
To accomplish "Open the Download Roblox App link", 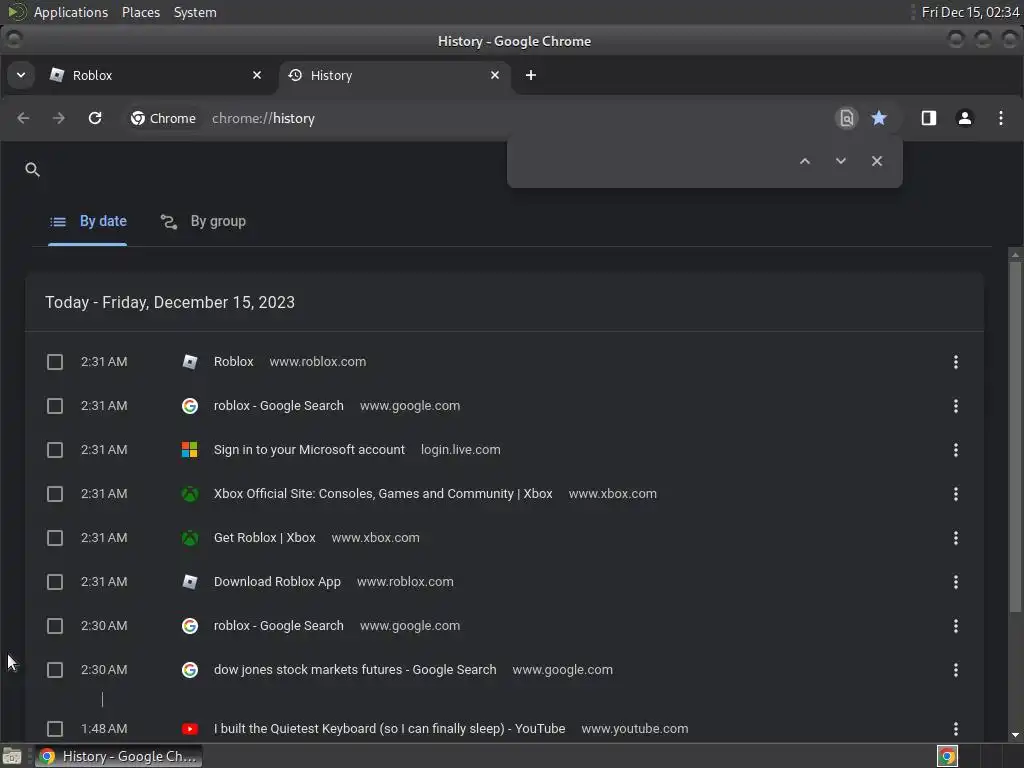I will pos(277,582).
